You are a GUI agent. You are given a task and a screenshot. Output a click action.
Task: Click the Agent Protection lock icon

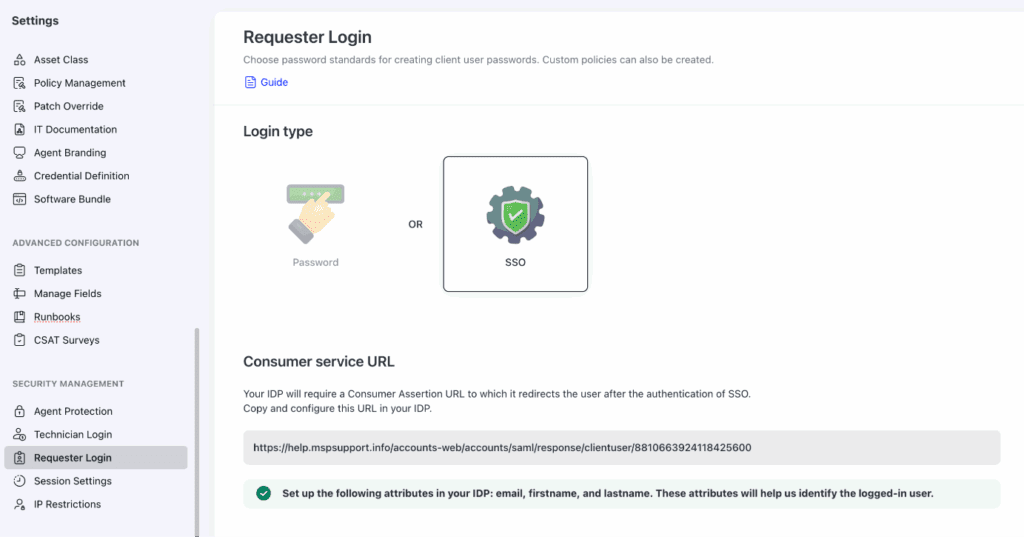click(19, 411)
